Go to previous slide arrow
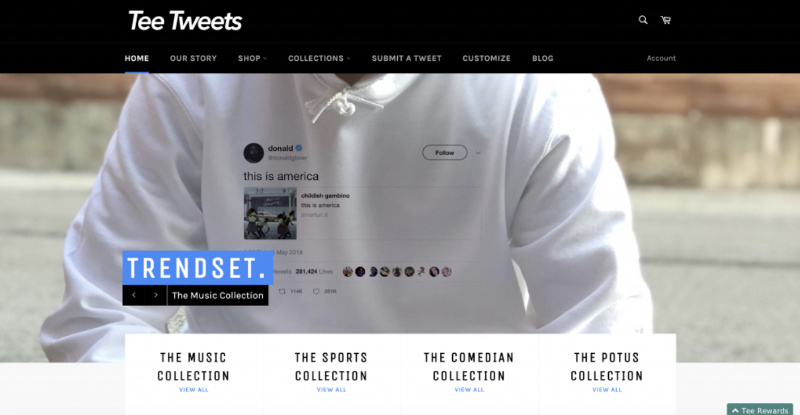Screen dimensions: 800x415 point(134,295)
